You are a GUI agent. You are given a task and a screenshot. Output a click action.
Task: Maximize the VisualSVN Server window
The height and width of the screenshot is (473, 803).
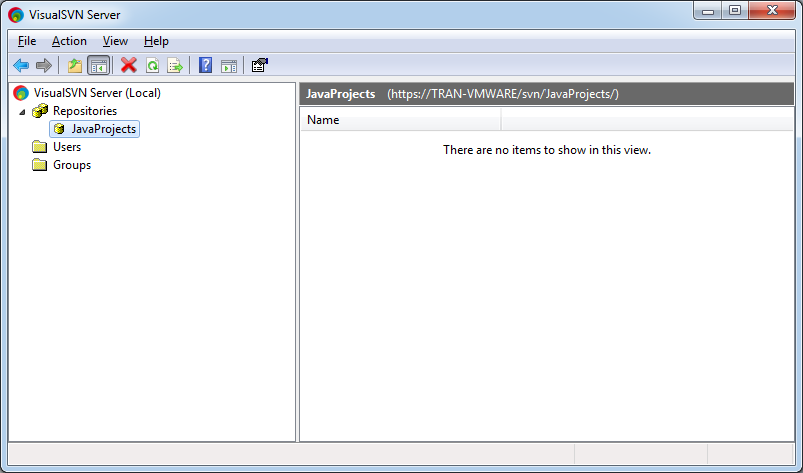[735, 11]
